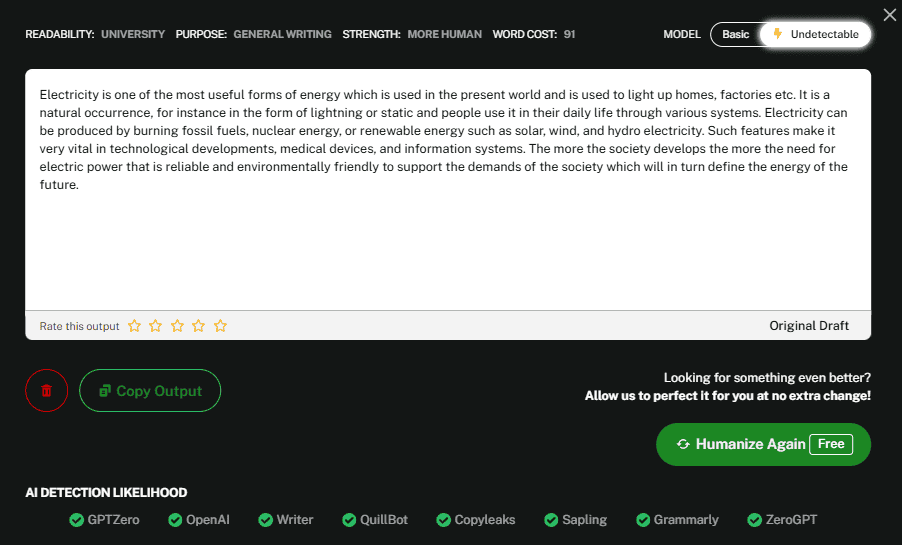Click the Writer green check icon
This screenshot has height=545, width=902.
pos(265,520)
